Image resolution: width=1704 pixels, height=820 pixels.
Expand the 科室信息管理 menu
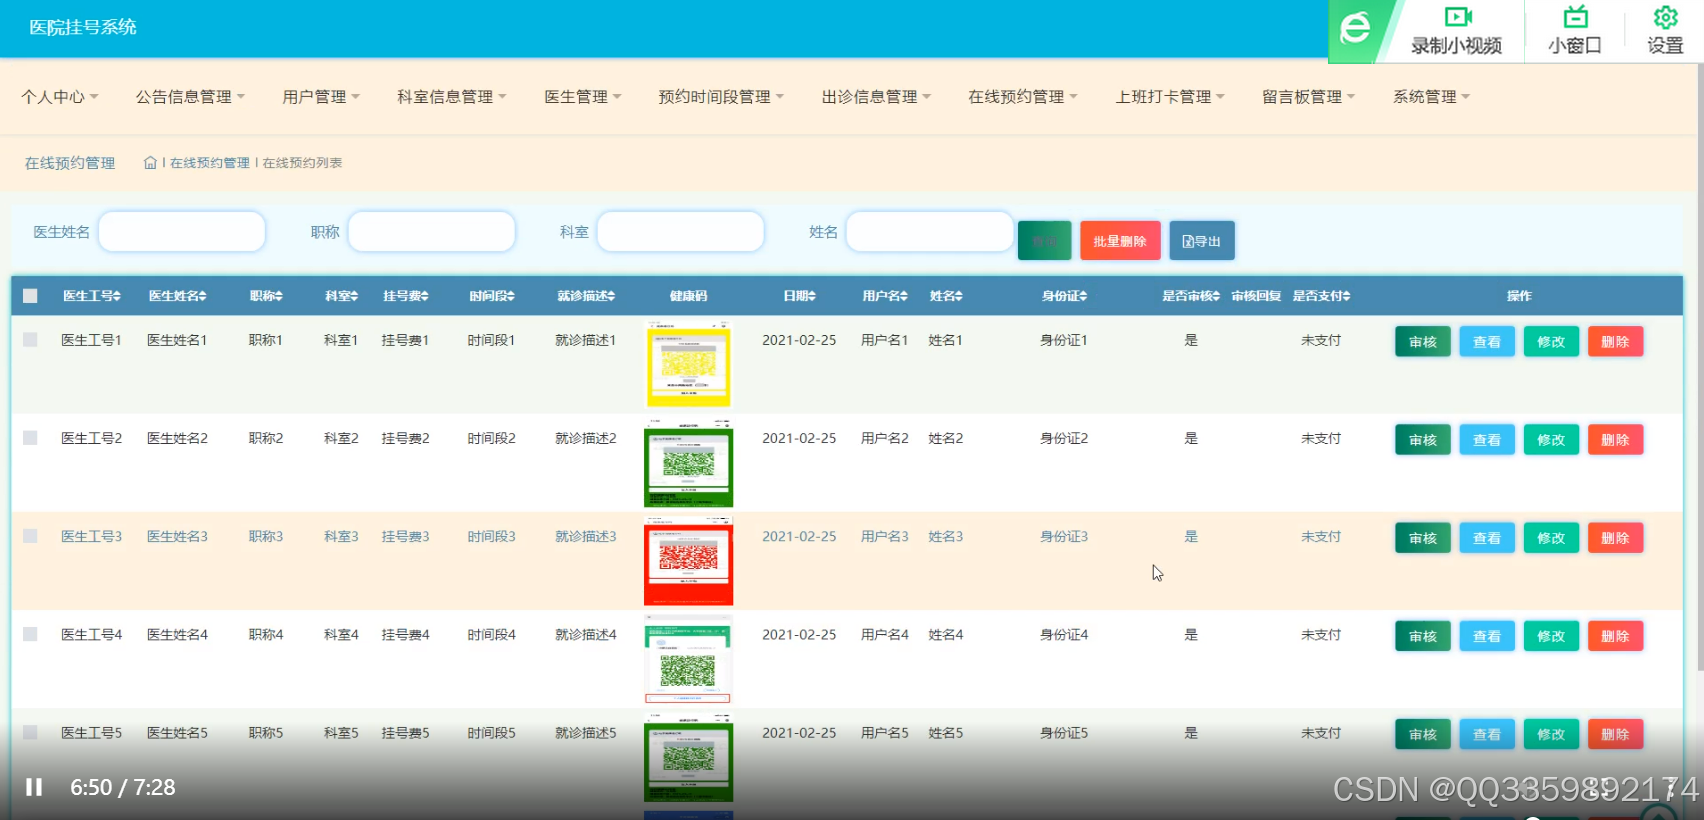tap(451, 97)
